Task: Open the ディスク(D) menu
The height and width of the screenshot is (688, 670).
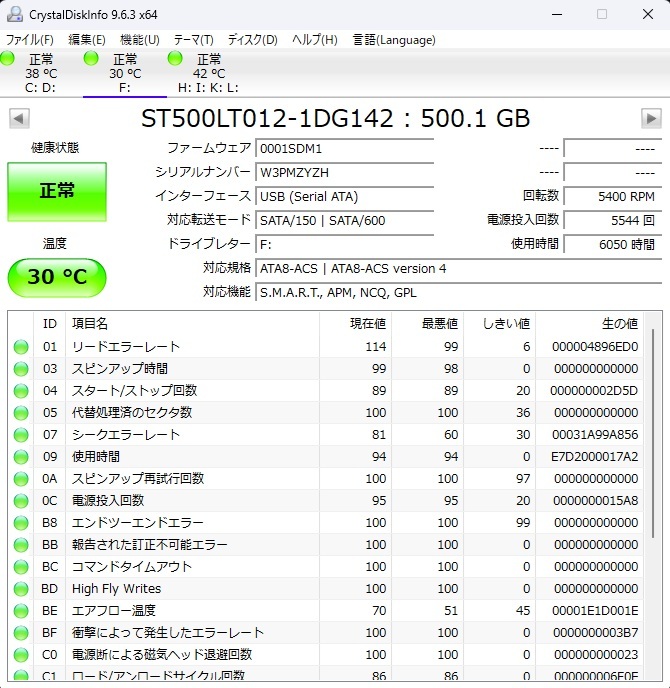Action: click(x=252, y=40)
